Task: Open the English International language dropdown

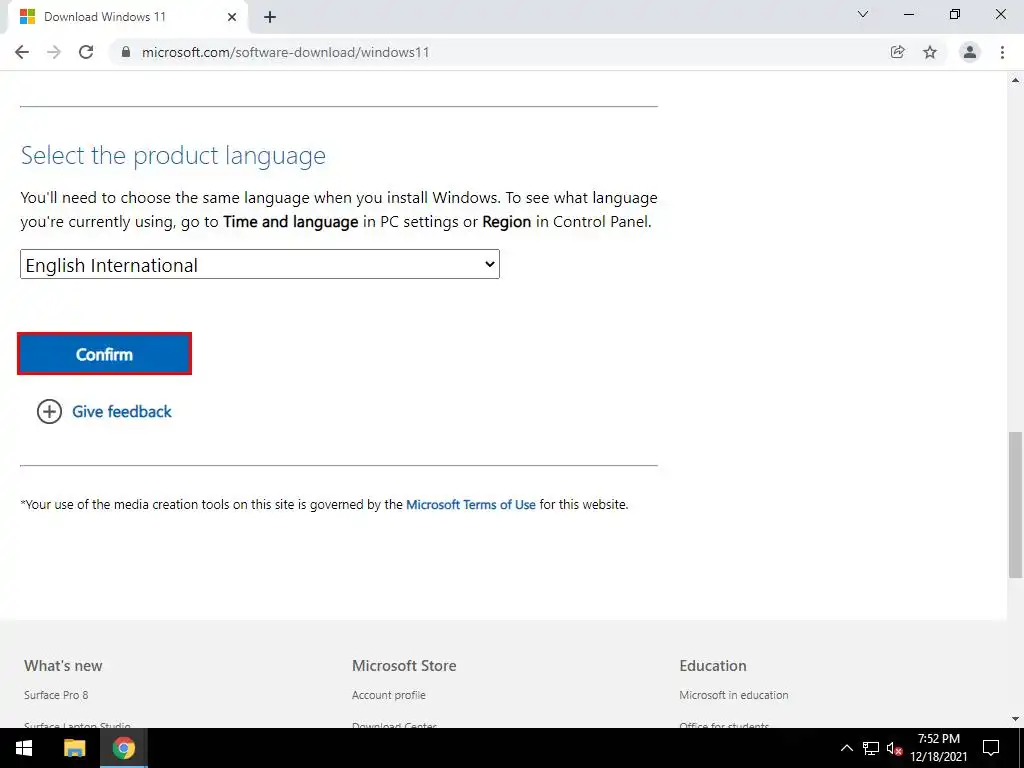Action: [x=260, y=264]
